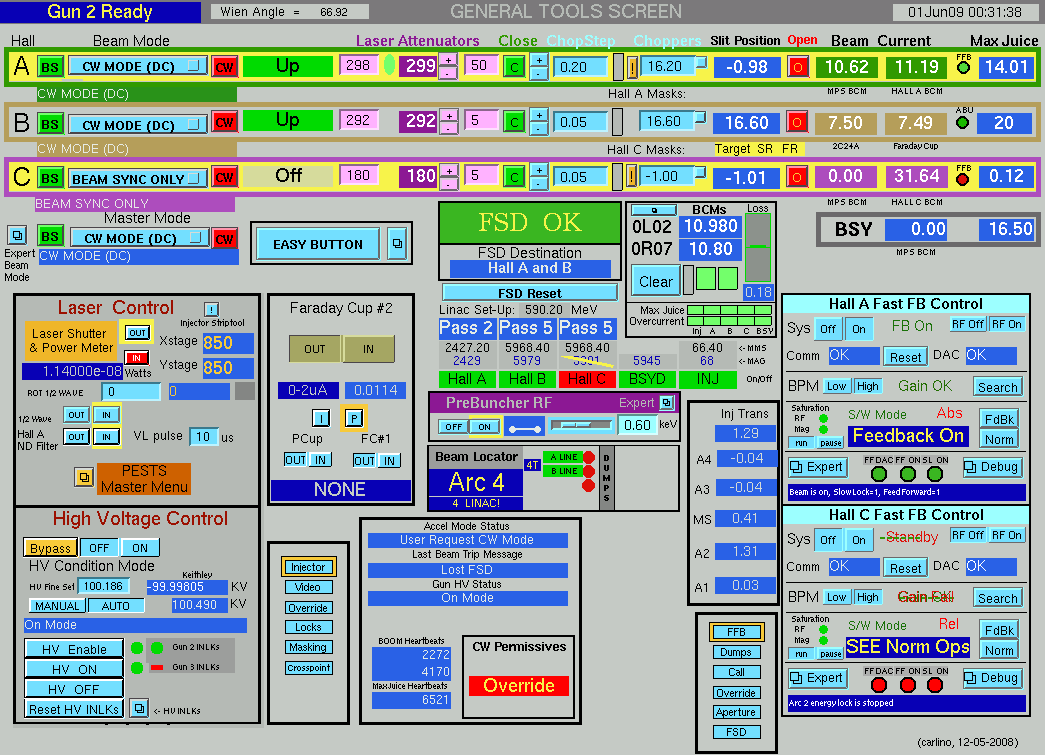Set Laser Shutter to OUT

137,333
